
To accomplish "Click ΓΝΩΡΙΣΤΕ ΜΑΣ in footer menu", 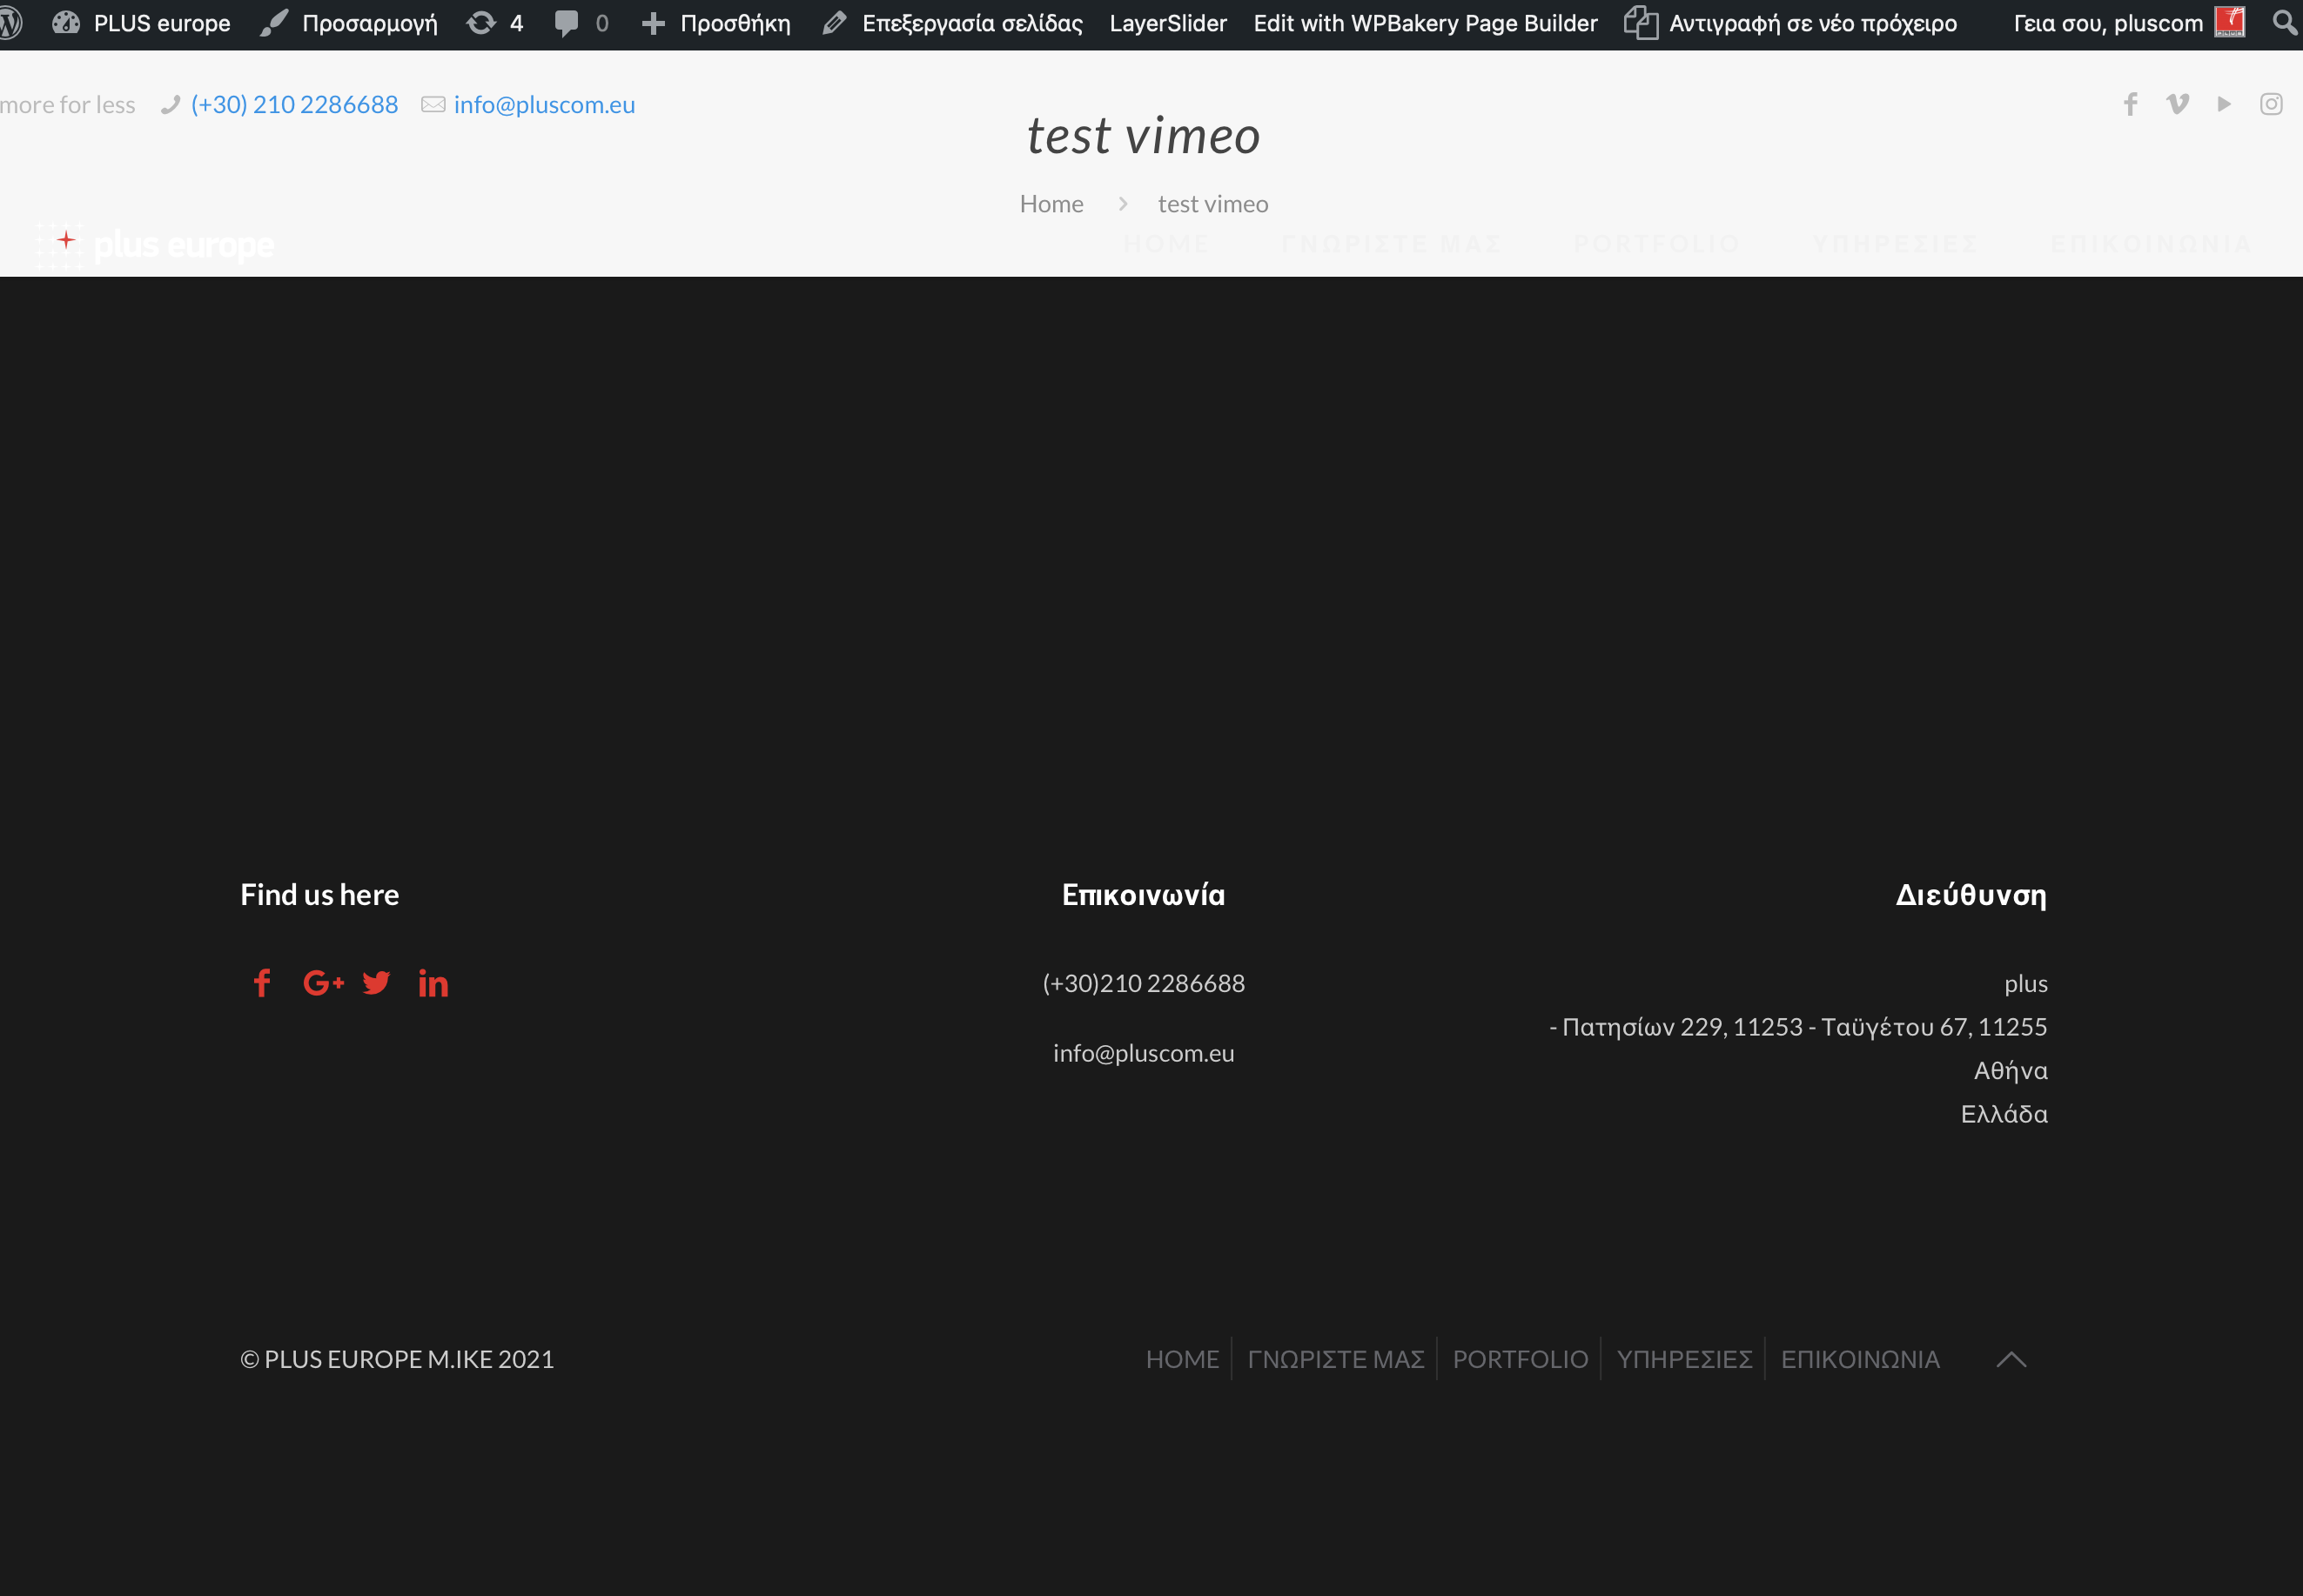I will tap(1335, 1359).
